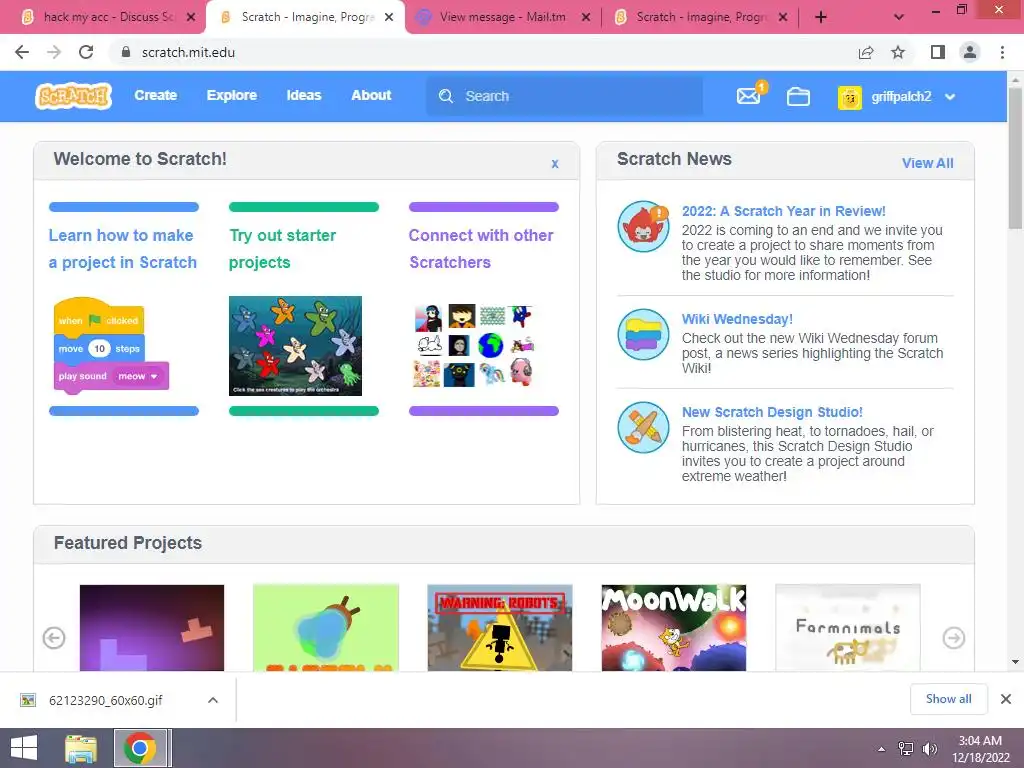Show hidden system tray icons
The width and height of the screenshot is (1024, 768).
click(881, 749)
